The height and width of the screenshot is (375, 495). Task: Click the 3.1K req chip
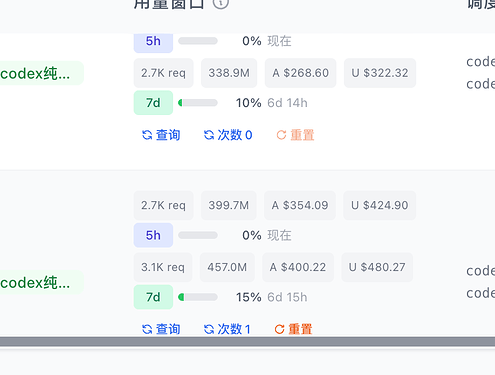point(163,267)
